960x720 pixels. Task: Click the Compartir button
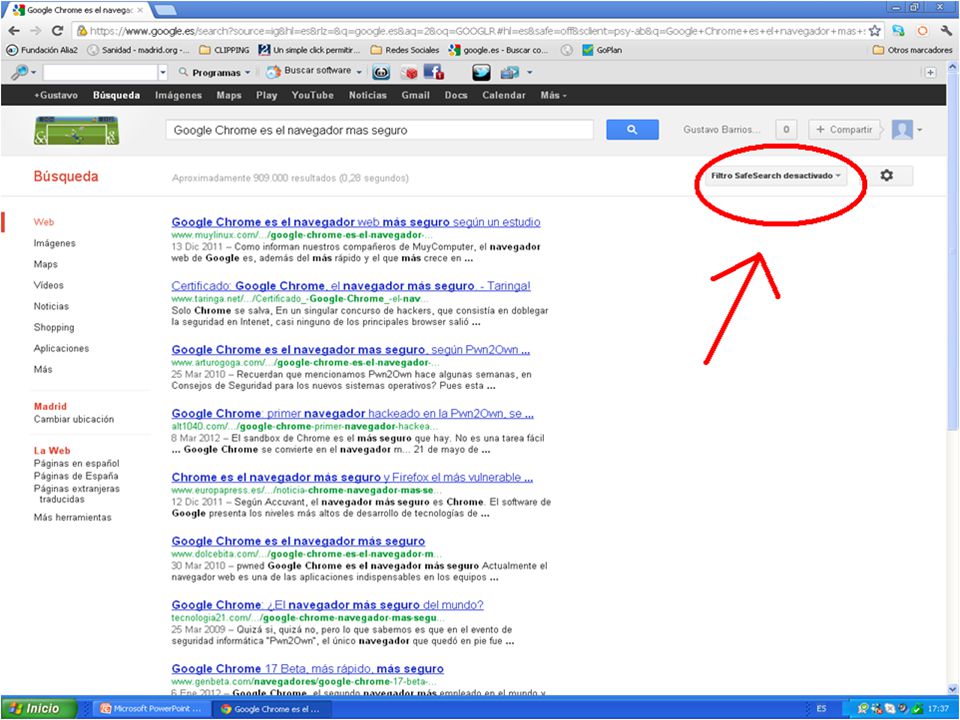click(844, 130)
